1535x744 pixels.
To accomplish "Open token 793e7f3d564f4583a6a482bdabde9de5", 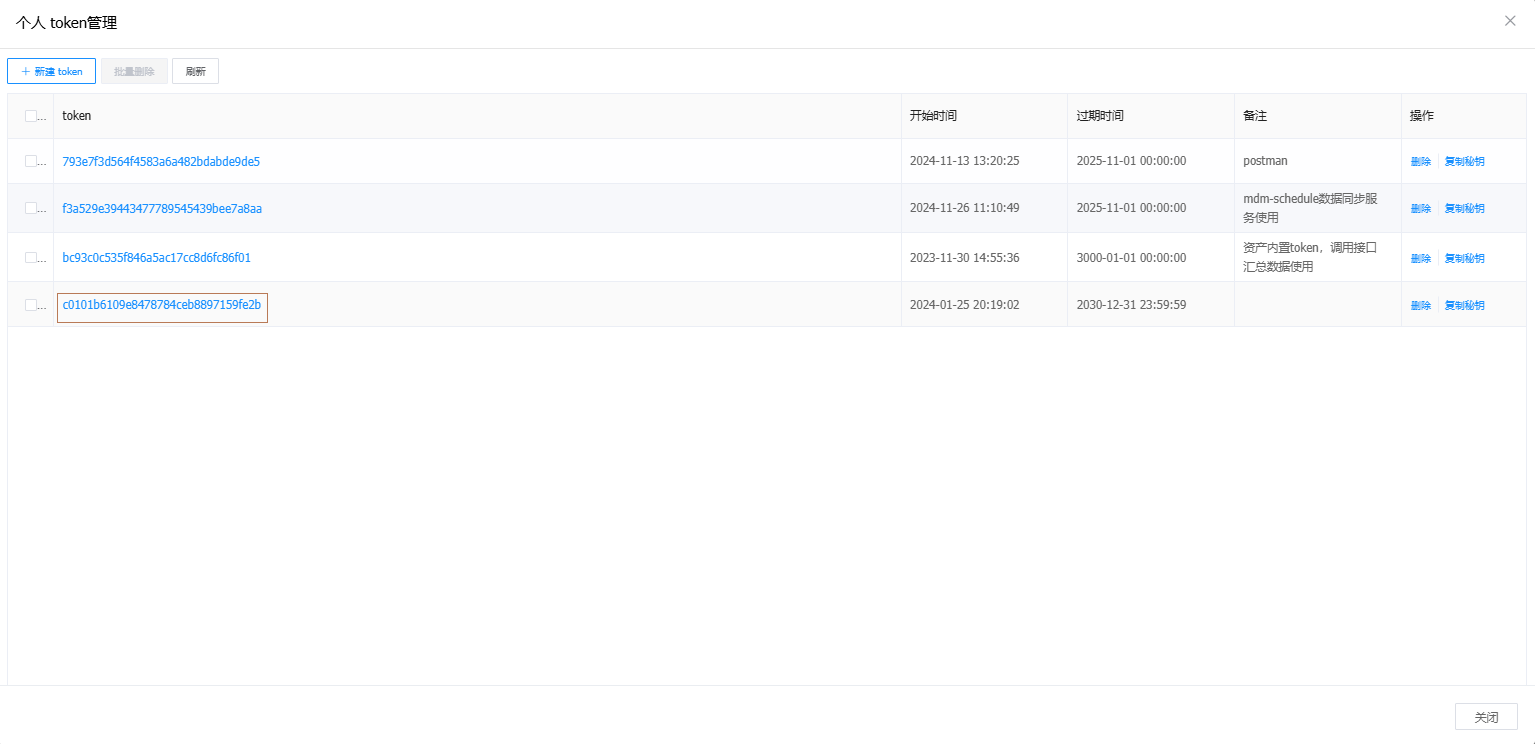I will pos(161,161).
